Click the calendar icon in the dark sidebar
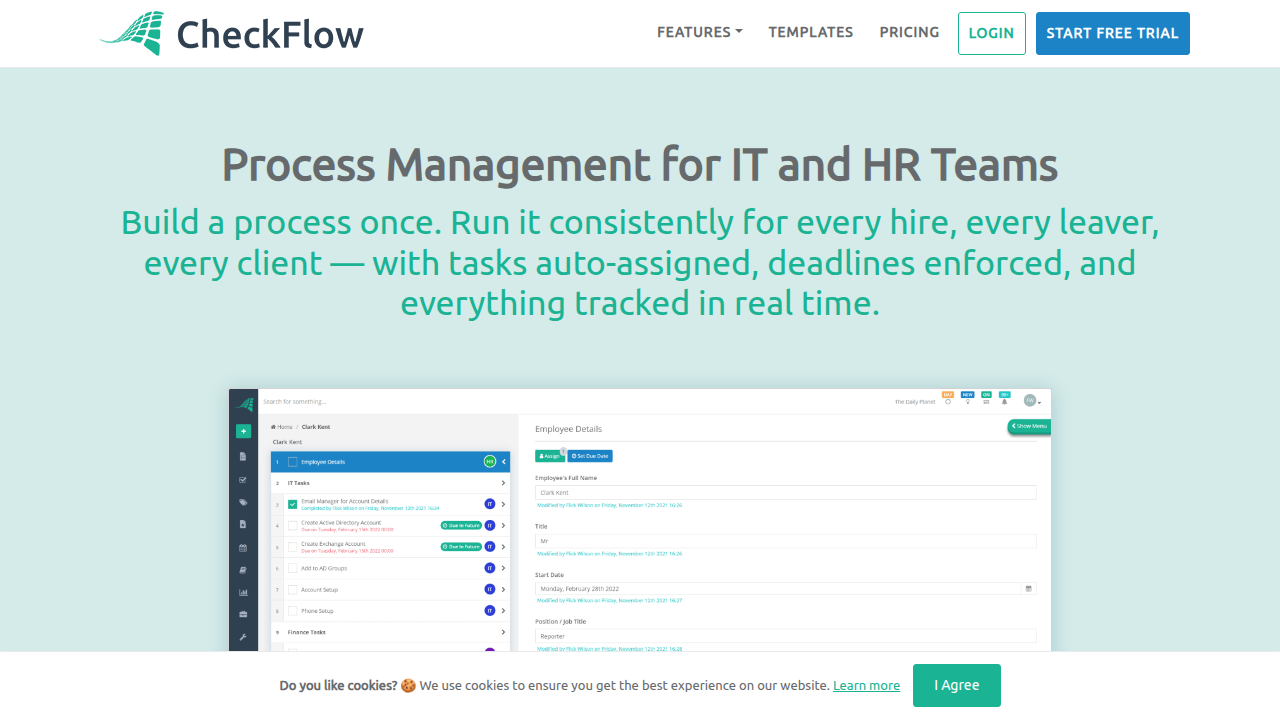This screenshot has height=720, width=1280. 243,547
